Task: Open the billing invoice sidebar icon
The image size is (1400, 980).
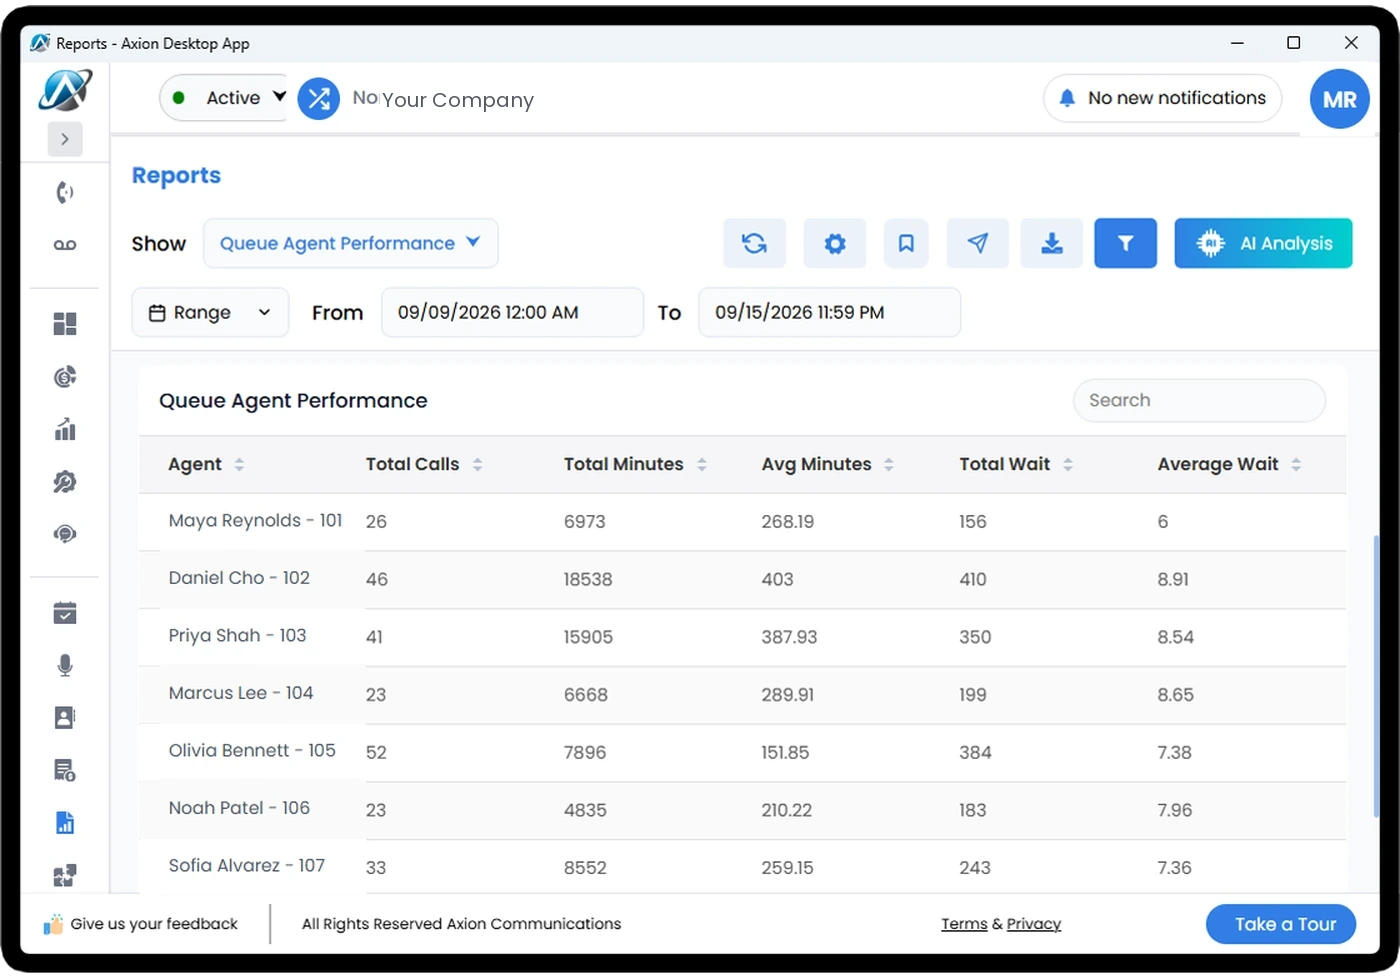Action: (65, 770)
